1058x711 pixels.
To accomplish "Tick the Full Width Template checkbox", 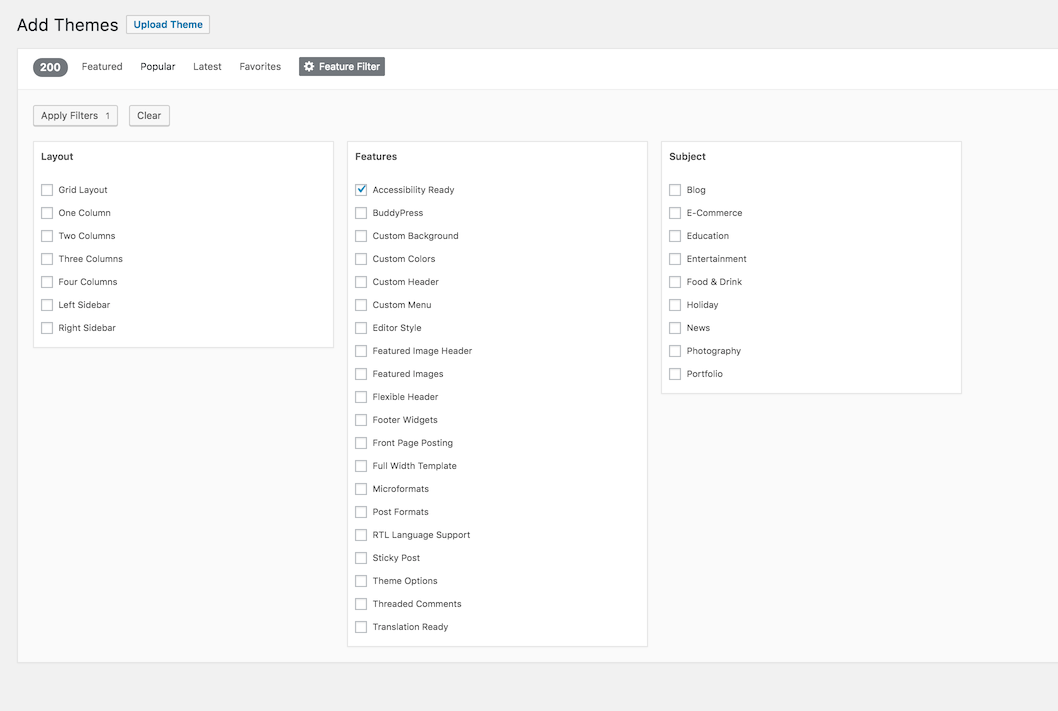I will [361, 465].
